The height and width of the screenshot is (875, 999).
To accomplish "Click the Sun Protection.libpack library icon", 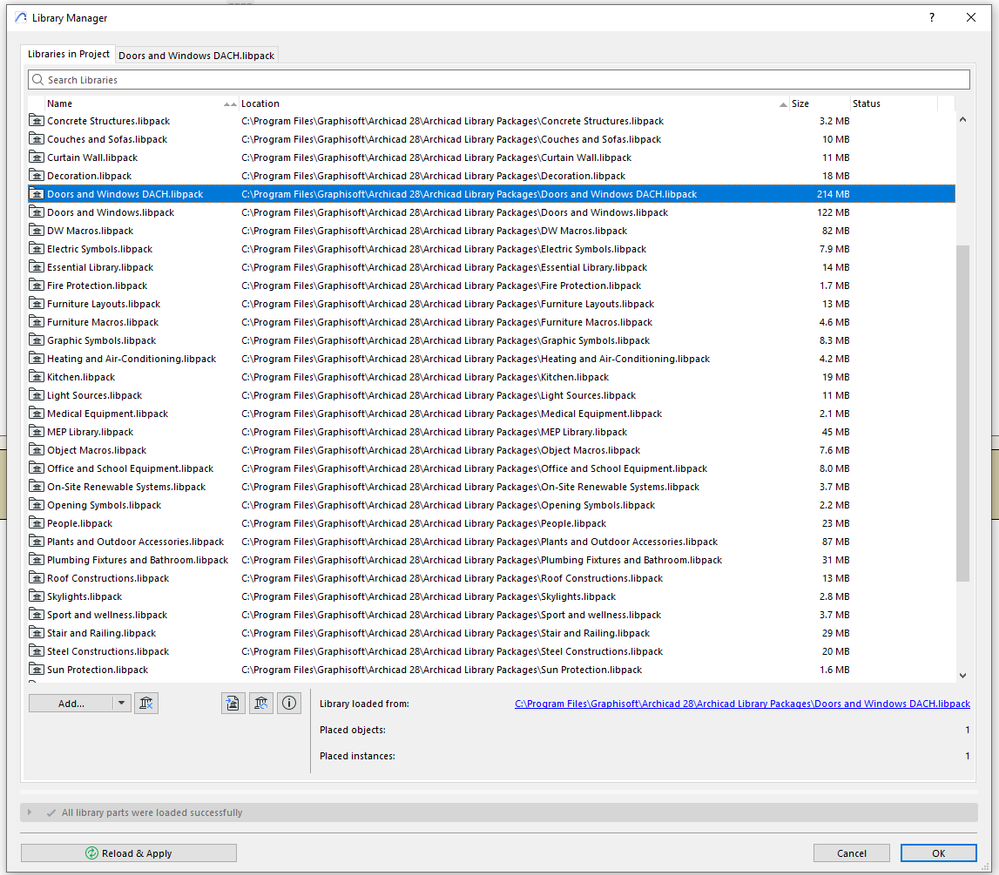I will [x=36, y=669].
